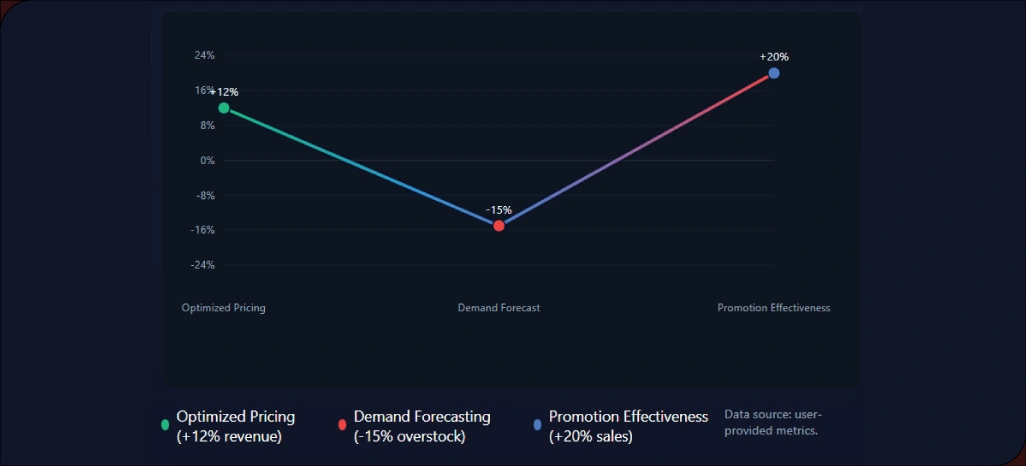Toggle the Promotion Effectiveness (+20% sales) legend label
Image resolution: width=1026 pixels, height=466 pixels.
click(x=628, y=426)
